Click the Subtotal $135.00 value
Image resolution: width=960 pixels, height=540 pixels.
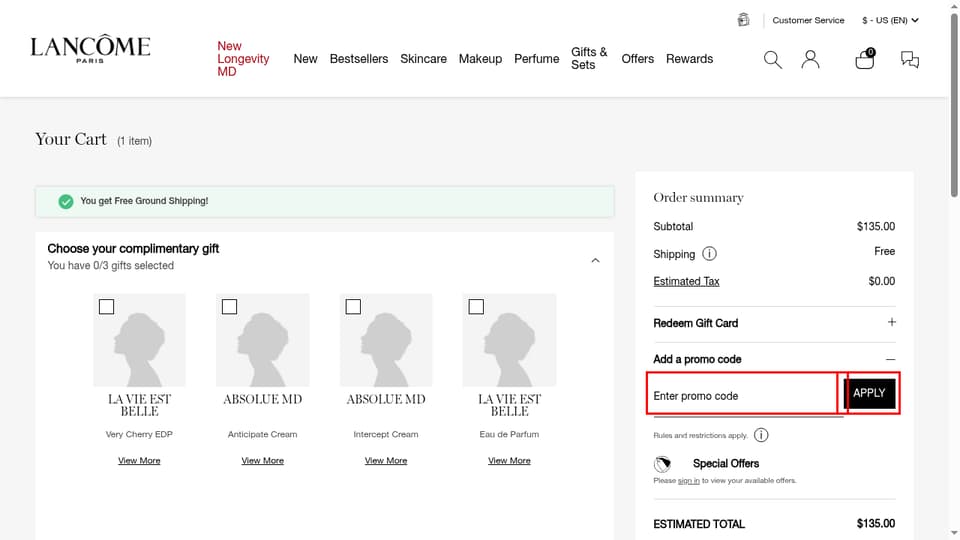pos(876,227)
